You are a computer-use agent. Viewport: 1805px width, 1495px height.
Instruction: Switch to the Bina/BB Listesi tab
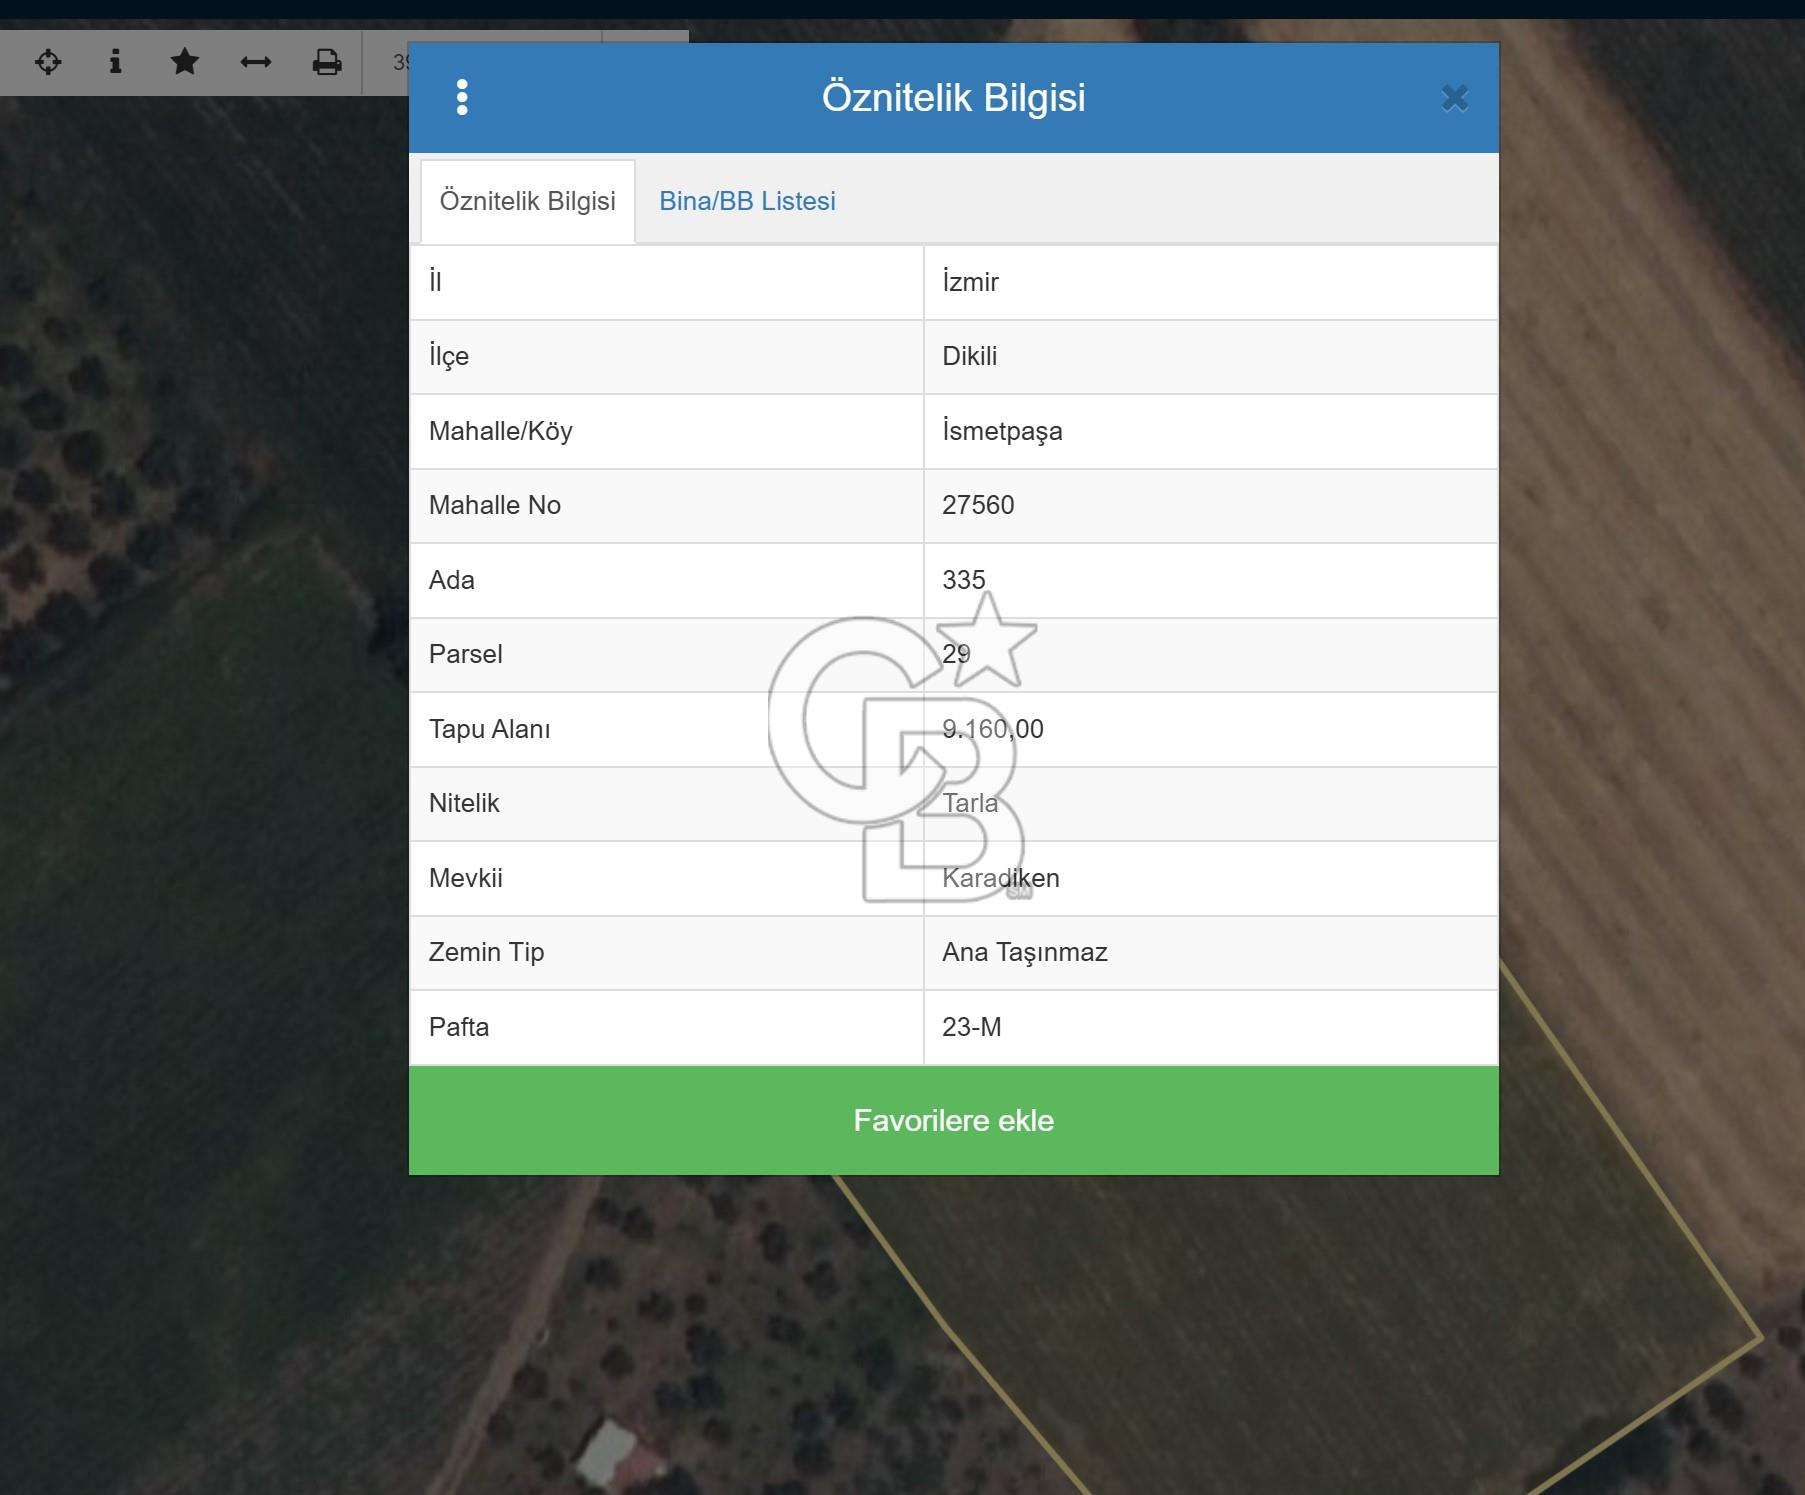click(747, 201)
